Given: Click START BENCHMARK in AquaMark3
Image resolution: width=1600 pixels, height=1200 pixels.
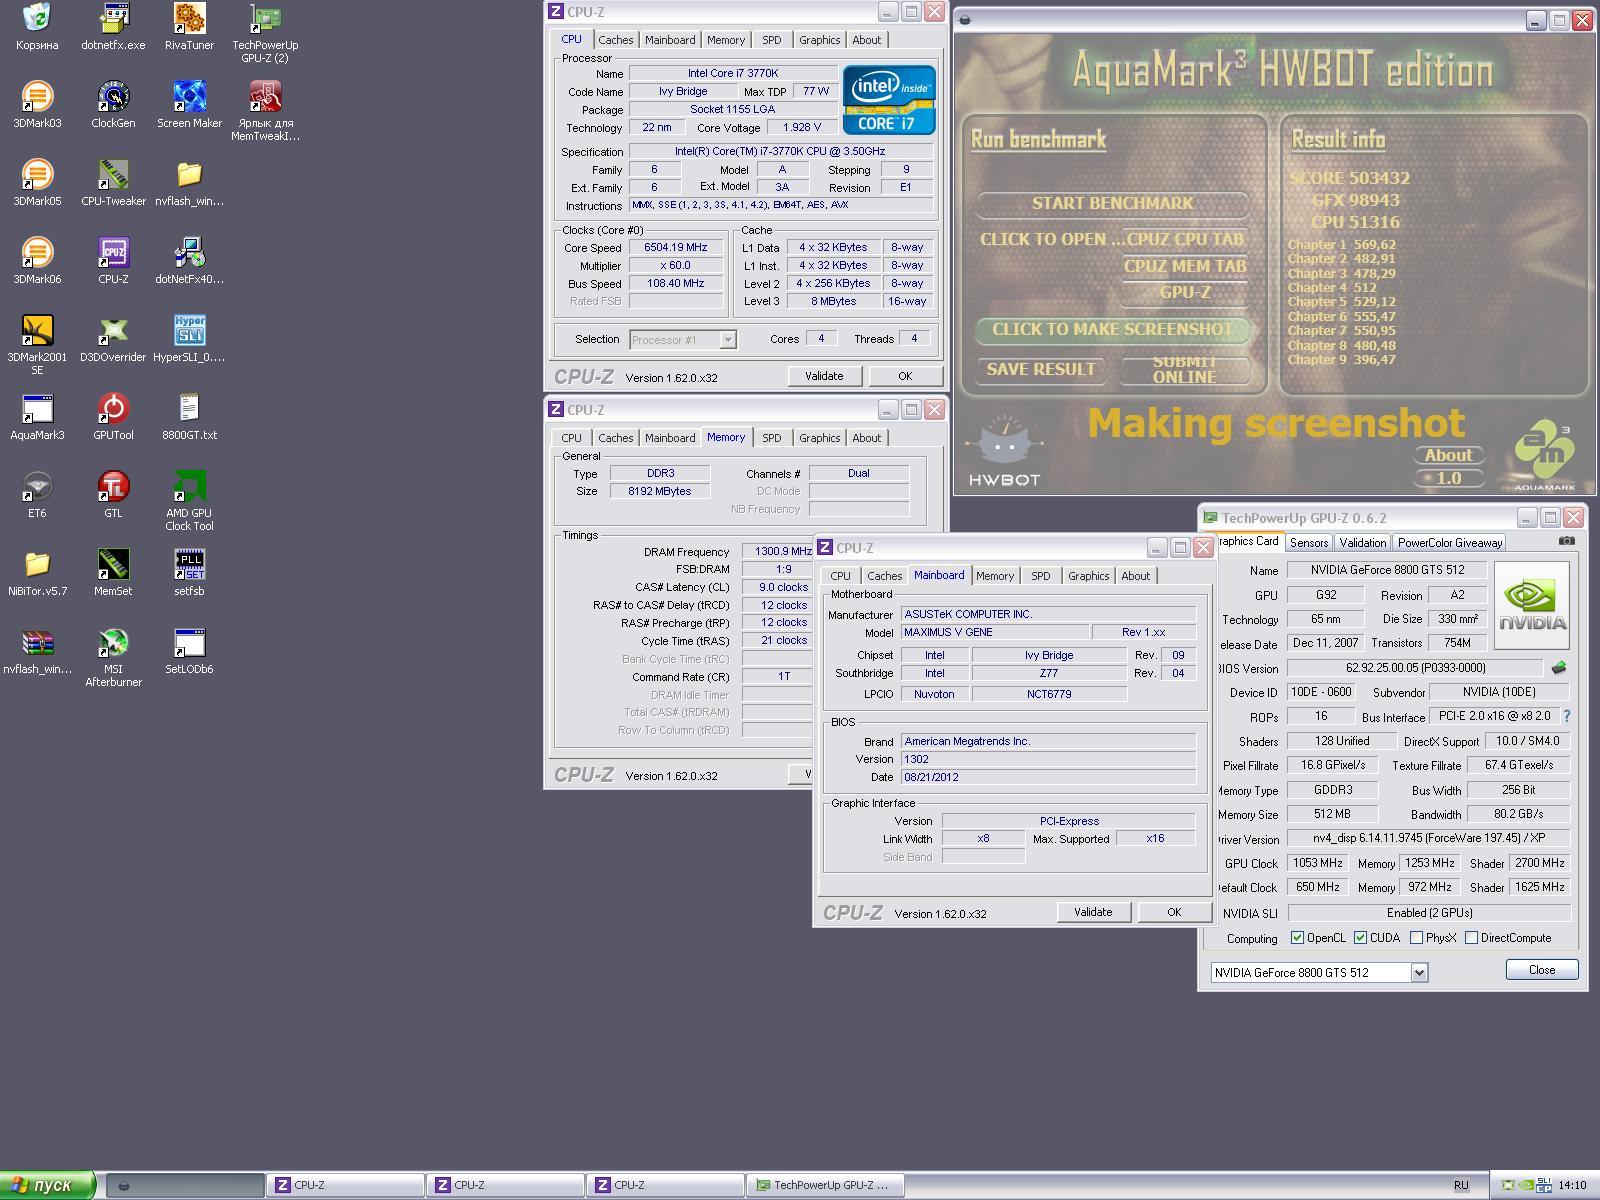Looking at the screenshot, I should 1112,203.
